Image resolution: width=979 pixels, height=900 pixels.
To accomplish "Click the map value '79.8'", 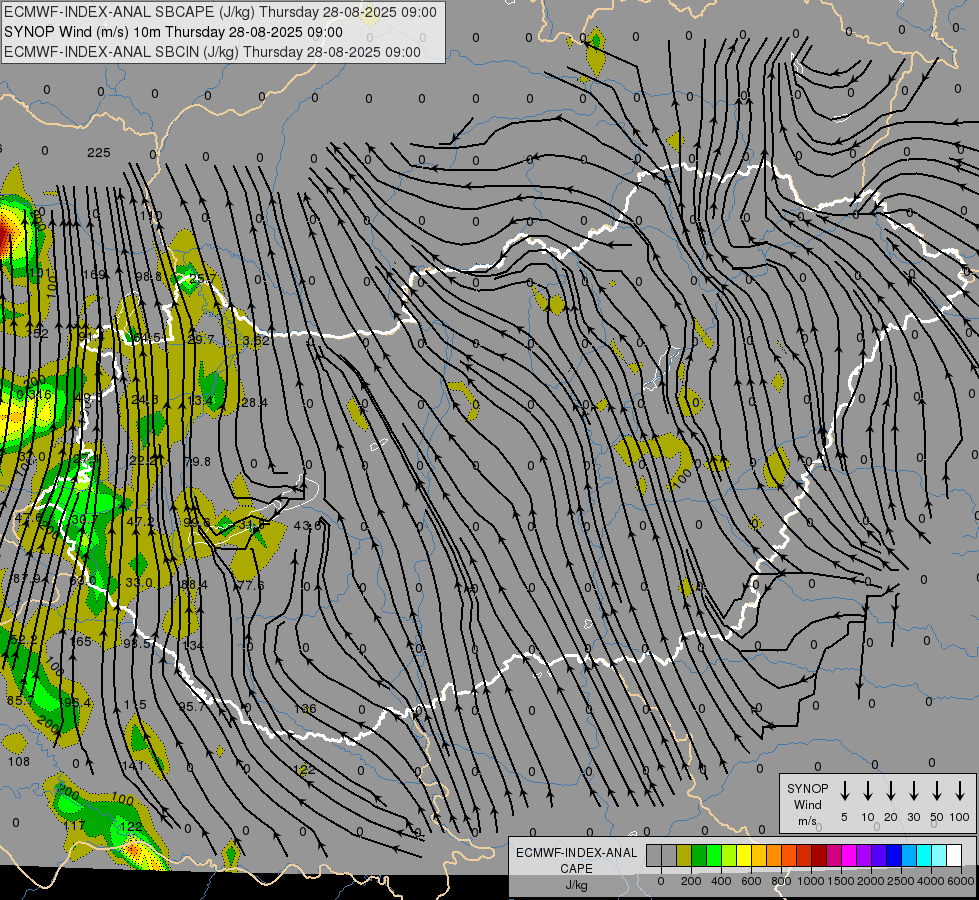I will [x=197, y=462].
